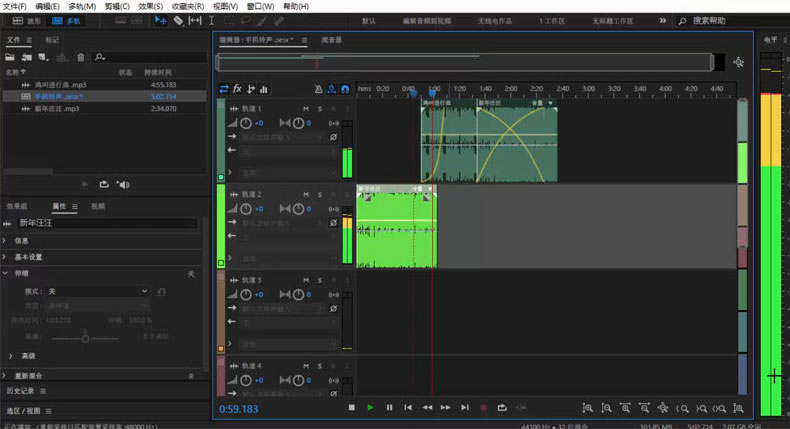Toggle loop playback in the transport bar
The height and width of the screenshot is (429, 790).
(x=502, y=408)
